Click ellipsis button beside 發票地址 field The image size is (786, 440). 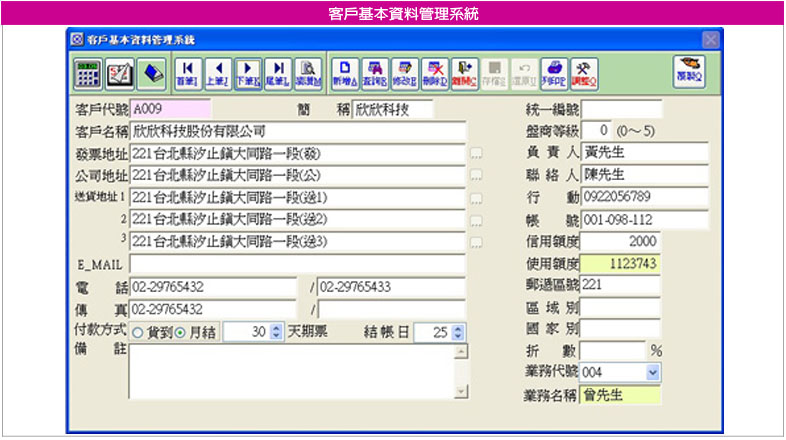pyautogui.click(x=476, y=154)
